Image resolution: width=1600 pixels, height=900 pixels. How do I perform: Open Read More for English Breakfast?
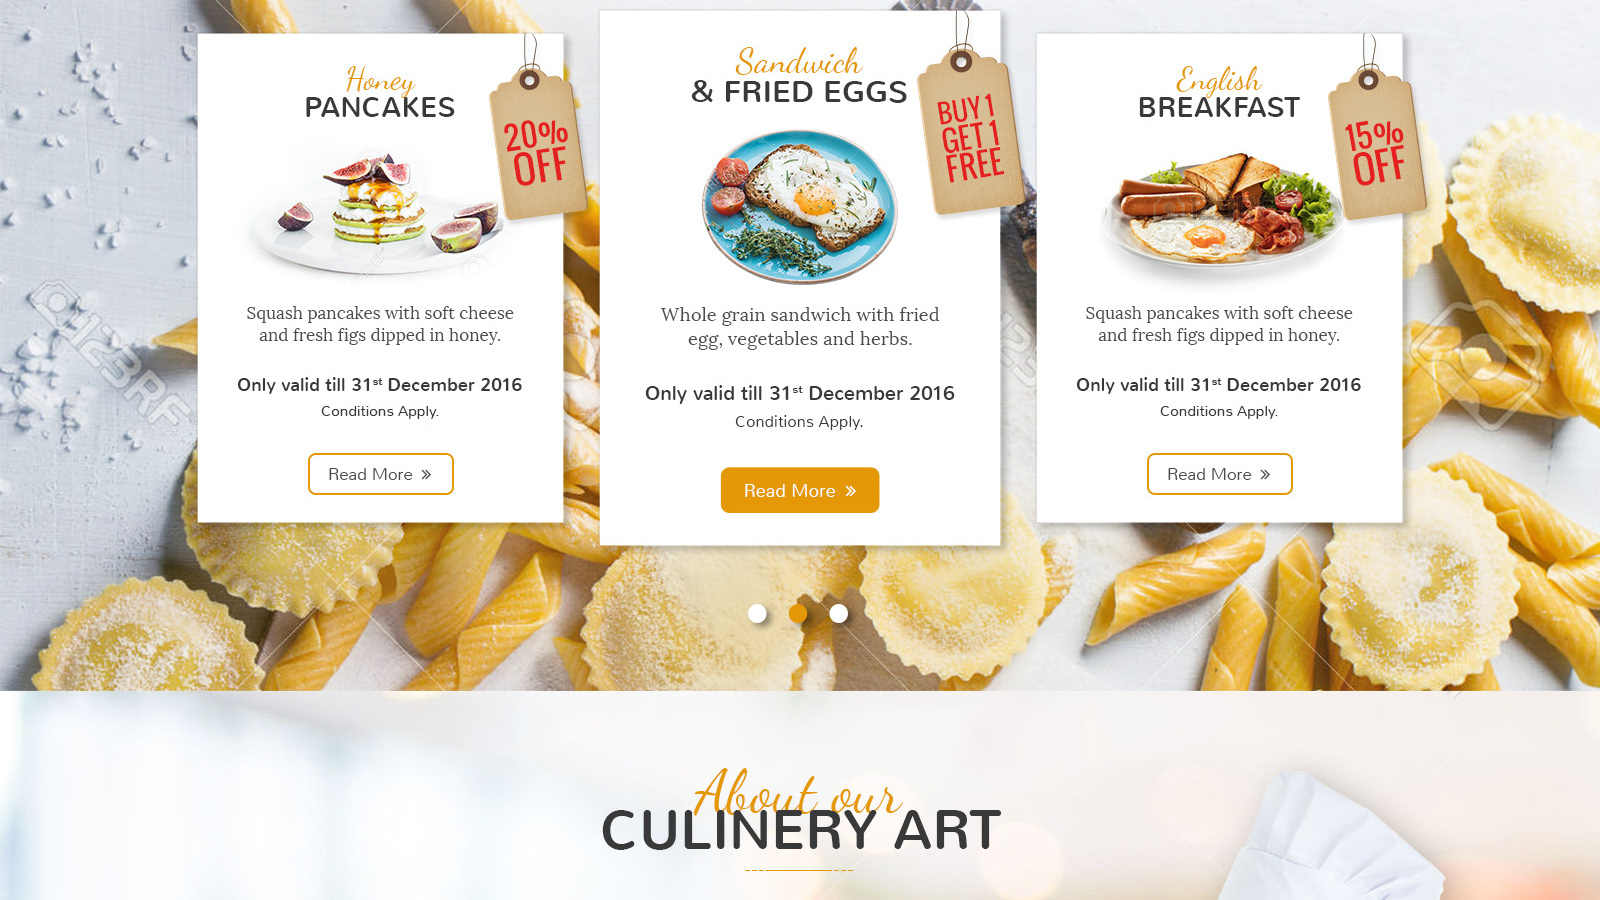(x=1219, y=474)
